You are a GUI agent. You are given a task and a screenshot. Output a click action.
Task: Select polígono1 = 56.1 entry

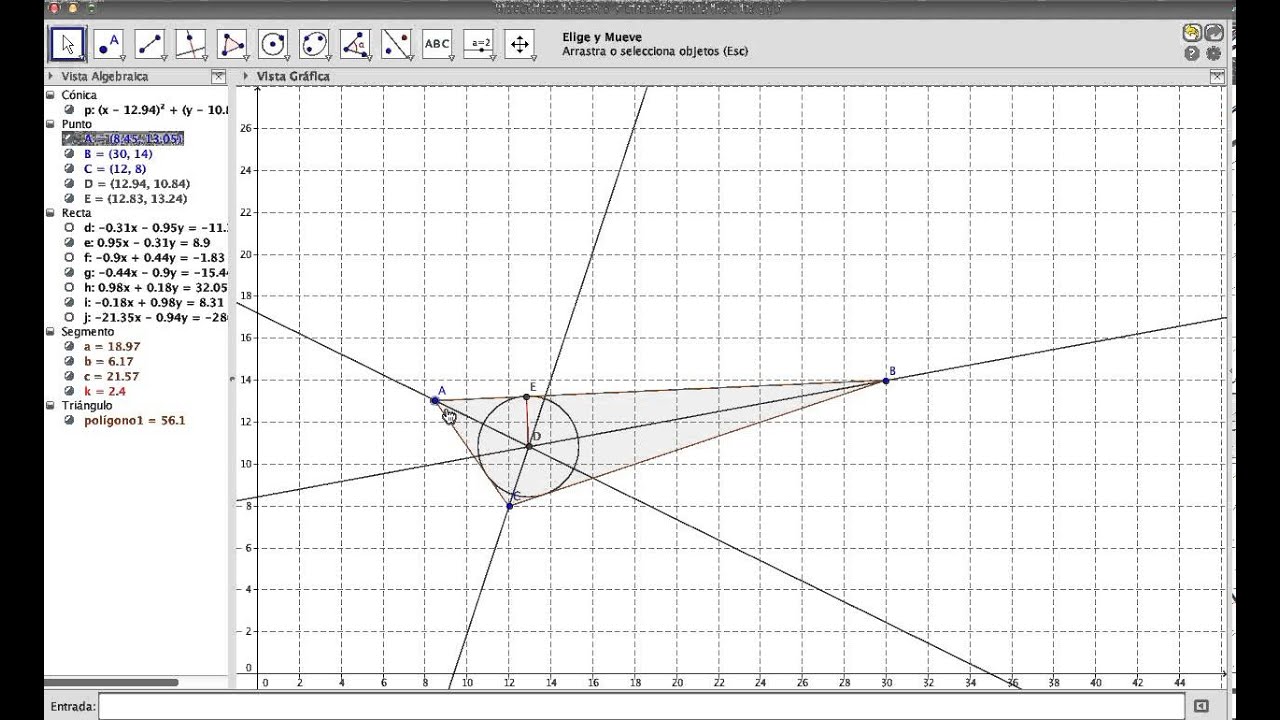134,421
